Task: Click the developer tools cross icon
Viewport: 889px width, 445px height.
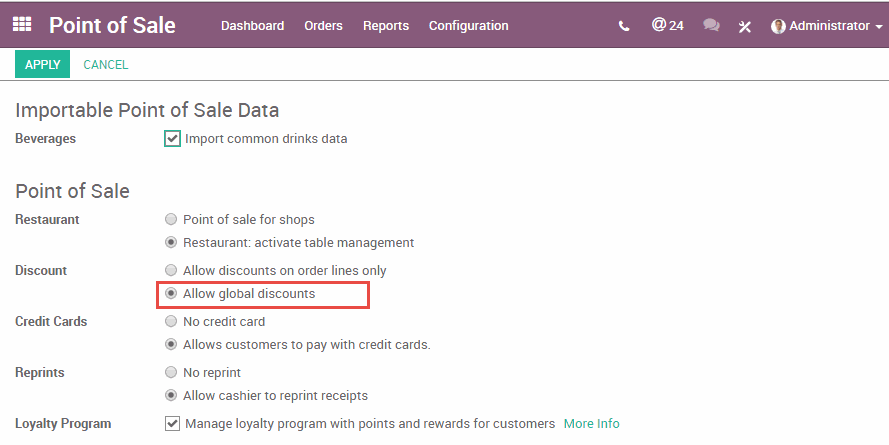Action: point(745,26)
